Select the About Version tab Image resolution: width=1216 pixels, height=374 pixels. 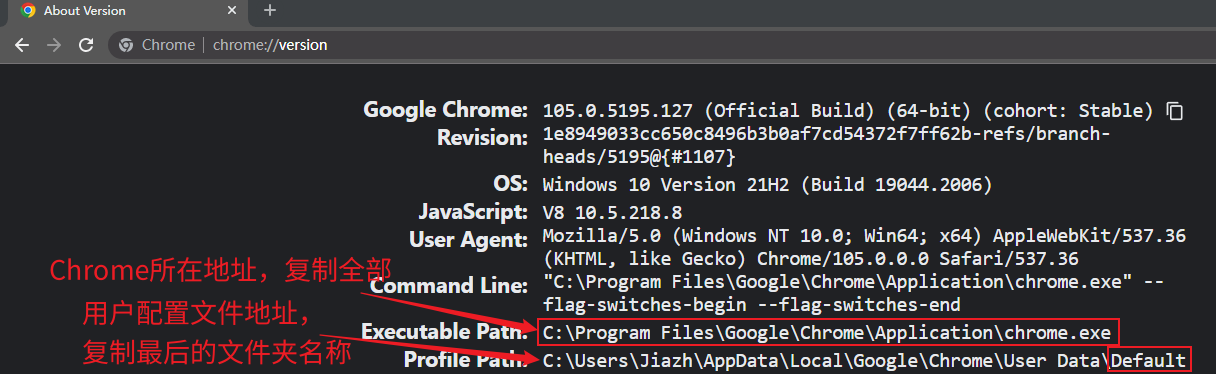[x=130, y=11]
